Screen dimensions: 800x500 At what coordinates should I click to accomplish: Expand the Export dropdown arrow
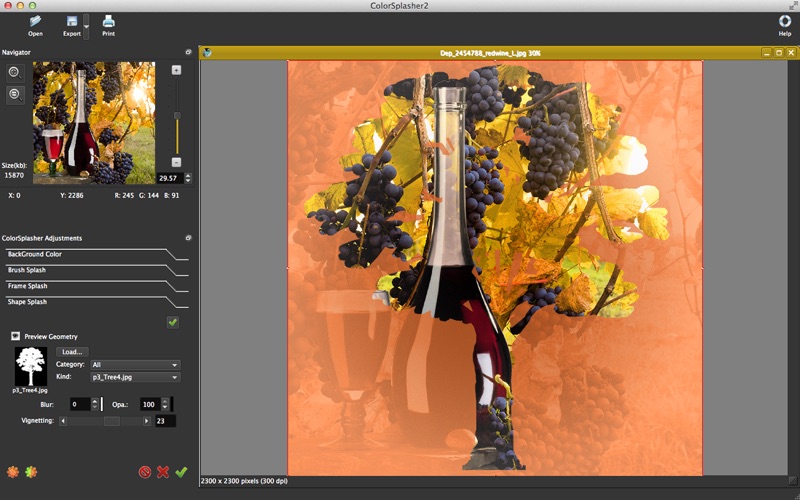(86, 26)
